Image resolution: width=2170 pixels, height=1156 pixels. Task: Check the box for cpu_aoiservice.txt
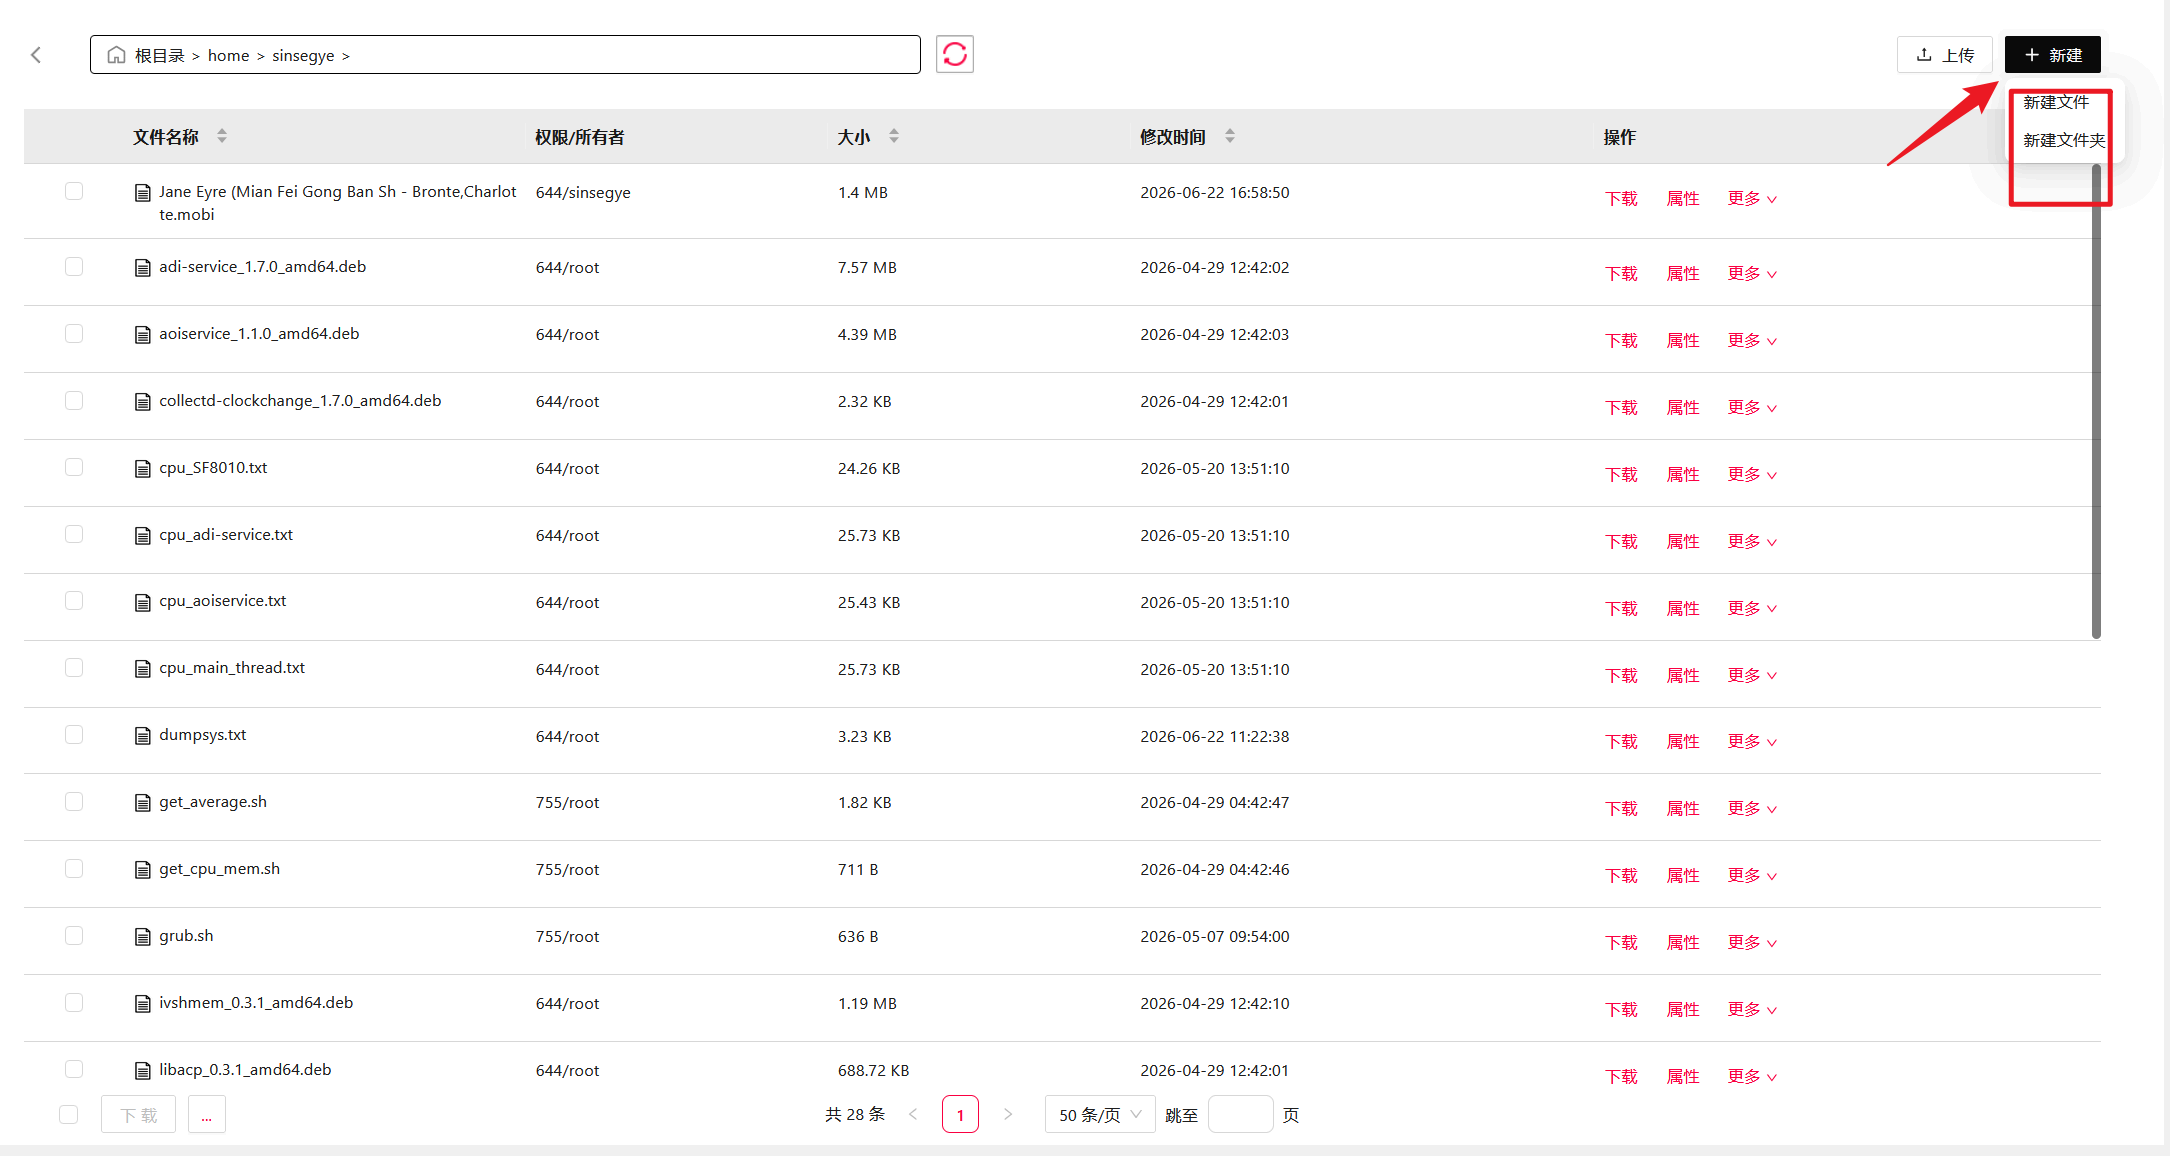[x=74, y=600]
